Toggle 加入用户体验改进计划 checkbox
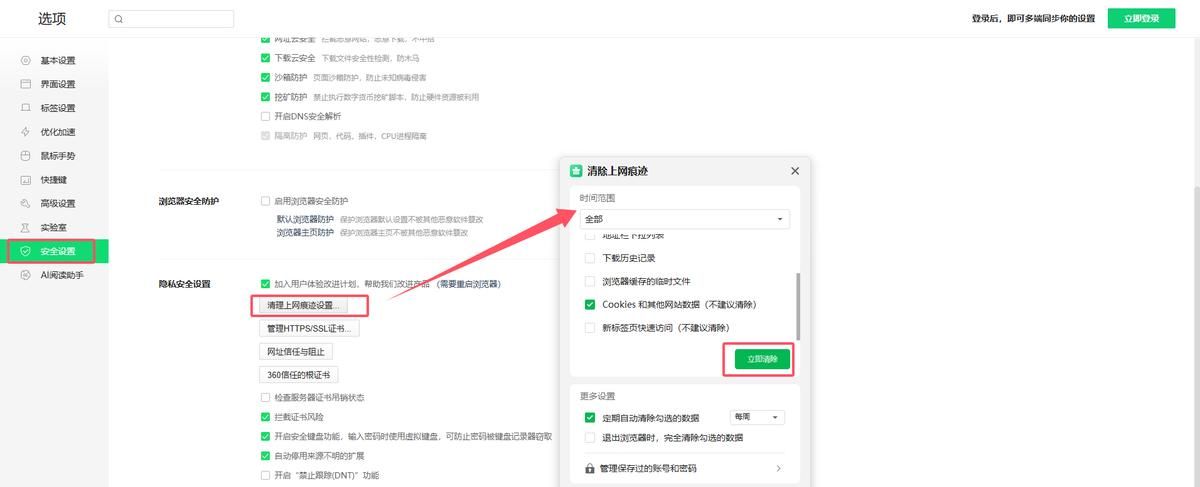The height and width of the screenshot is (487, 1200). click(265, 284)
